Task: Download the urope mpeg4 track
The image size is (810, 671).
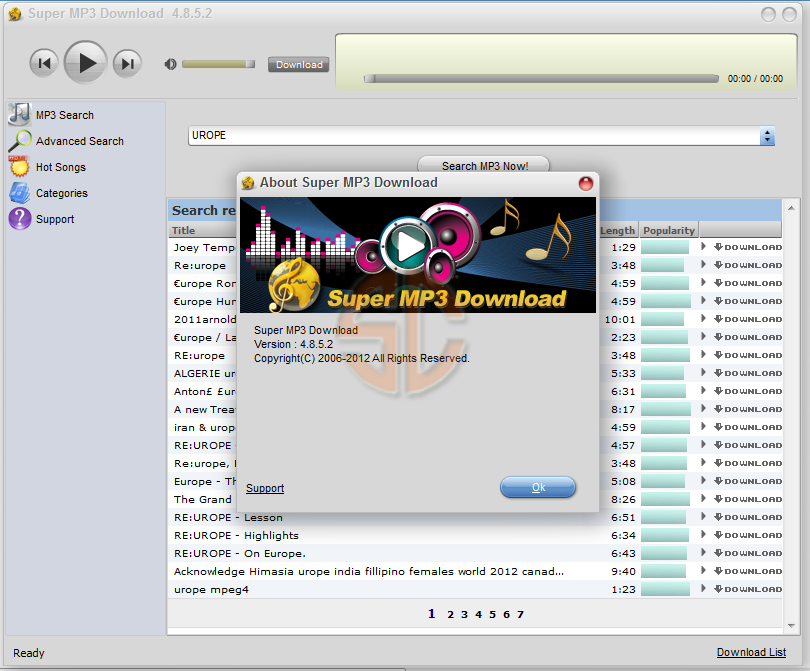Action: tap(748, 589)
